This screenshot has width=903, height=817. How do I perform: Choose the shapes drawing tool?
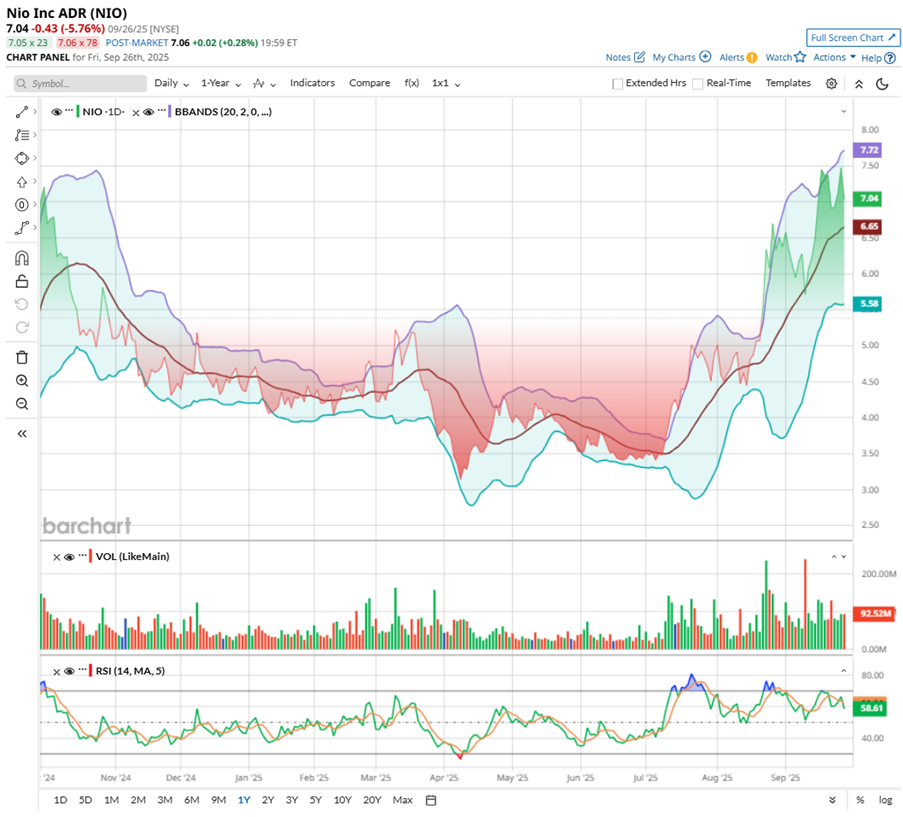click(x=21, y=158)
